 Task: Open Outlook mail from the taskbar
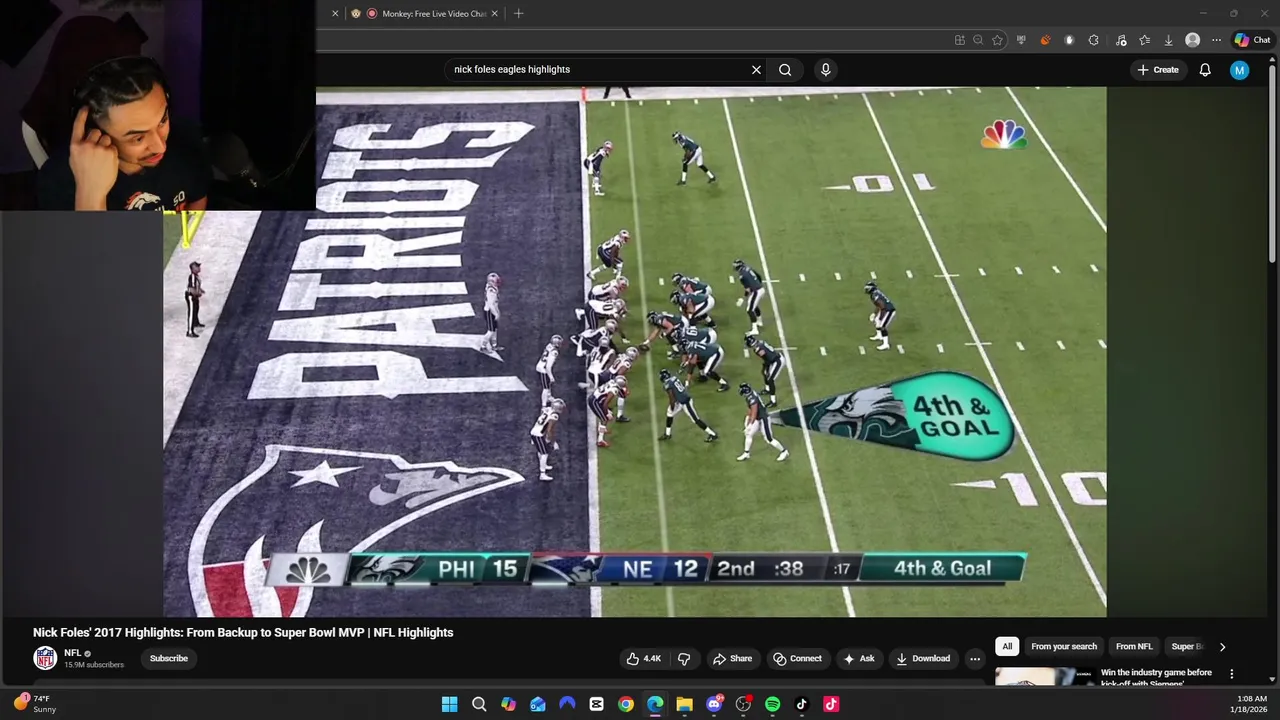538,704
